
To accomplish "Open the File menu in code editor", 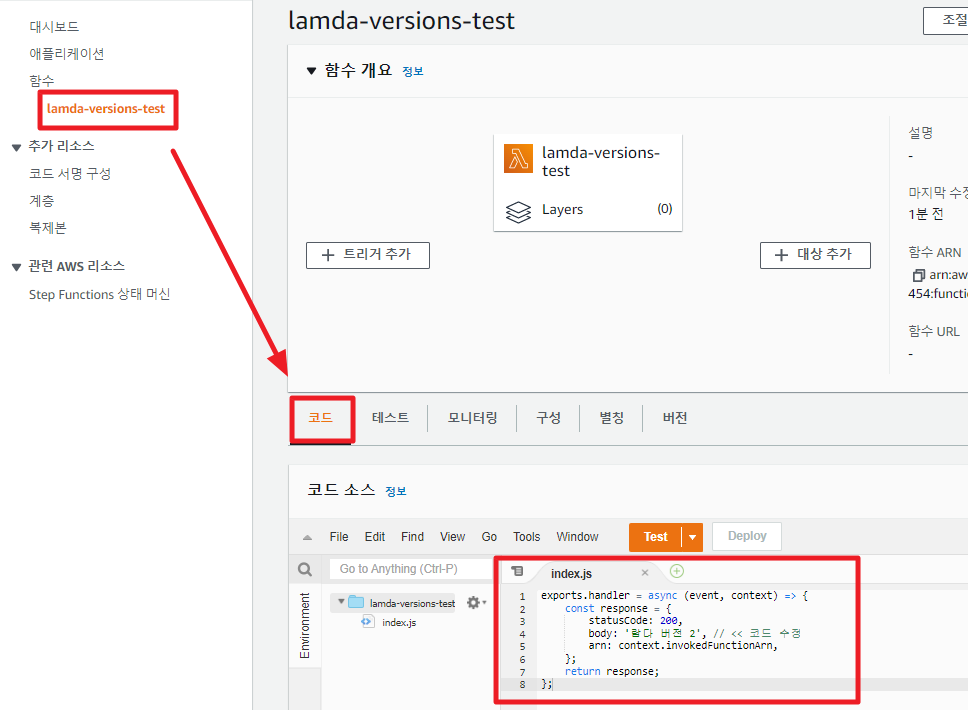I will pyautogui.click(x=339, y=537).
